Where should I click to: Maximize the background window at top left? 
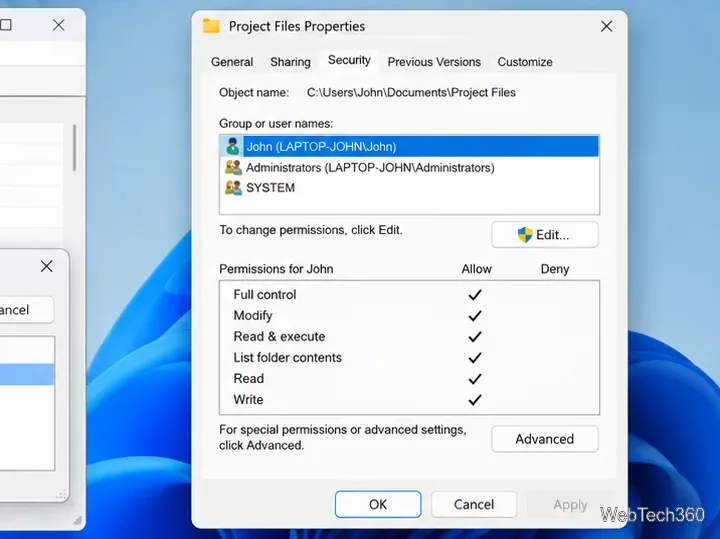click(x=6, y=25)
